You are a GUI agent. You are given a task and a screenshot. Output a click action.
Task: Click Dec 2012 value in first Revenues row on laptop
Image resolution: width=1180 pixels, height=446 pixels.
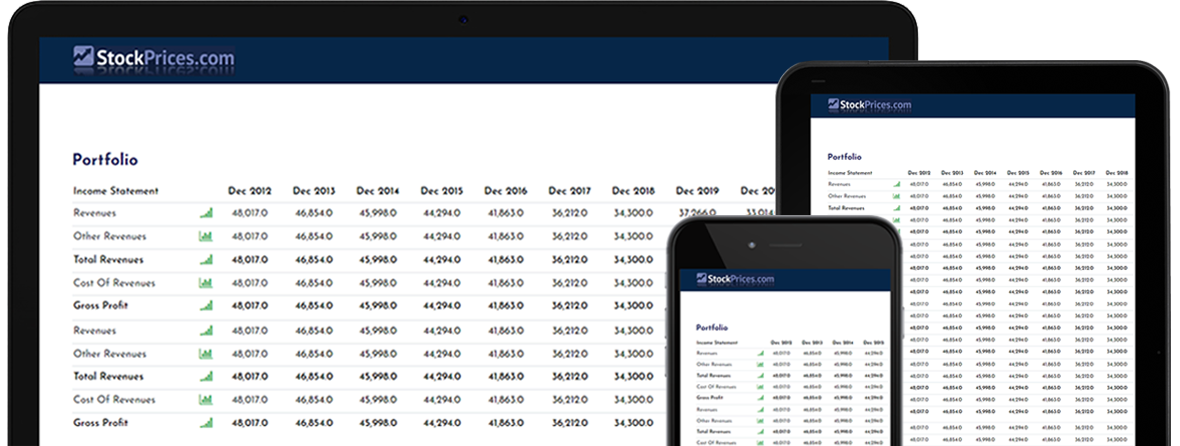pyautogui.click(x=250, y=213)
